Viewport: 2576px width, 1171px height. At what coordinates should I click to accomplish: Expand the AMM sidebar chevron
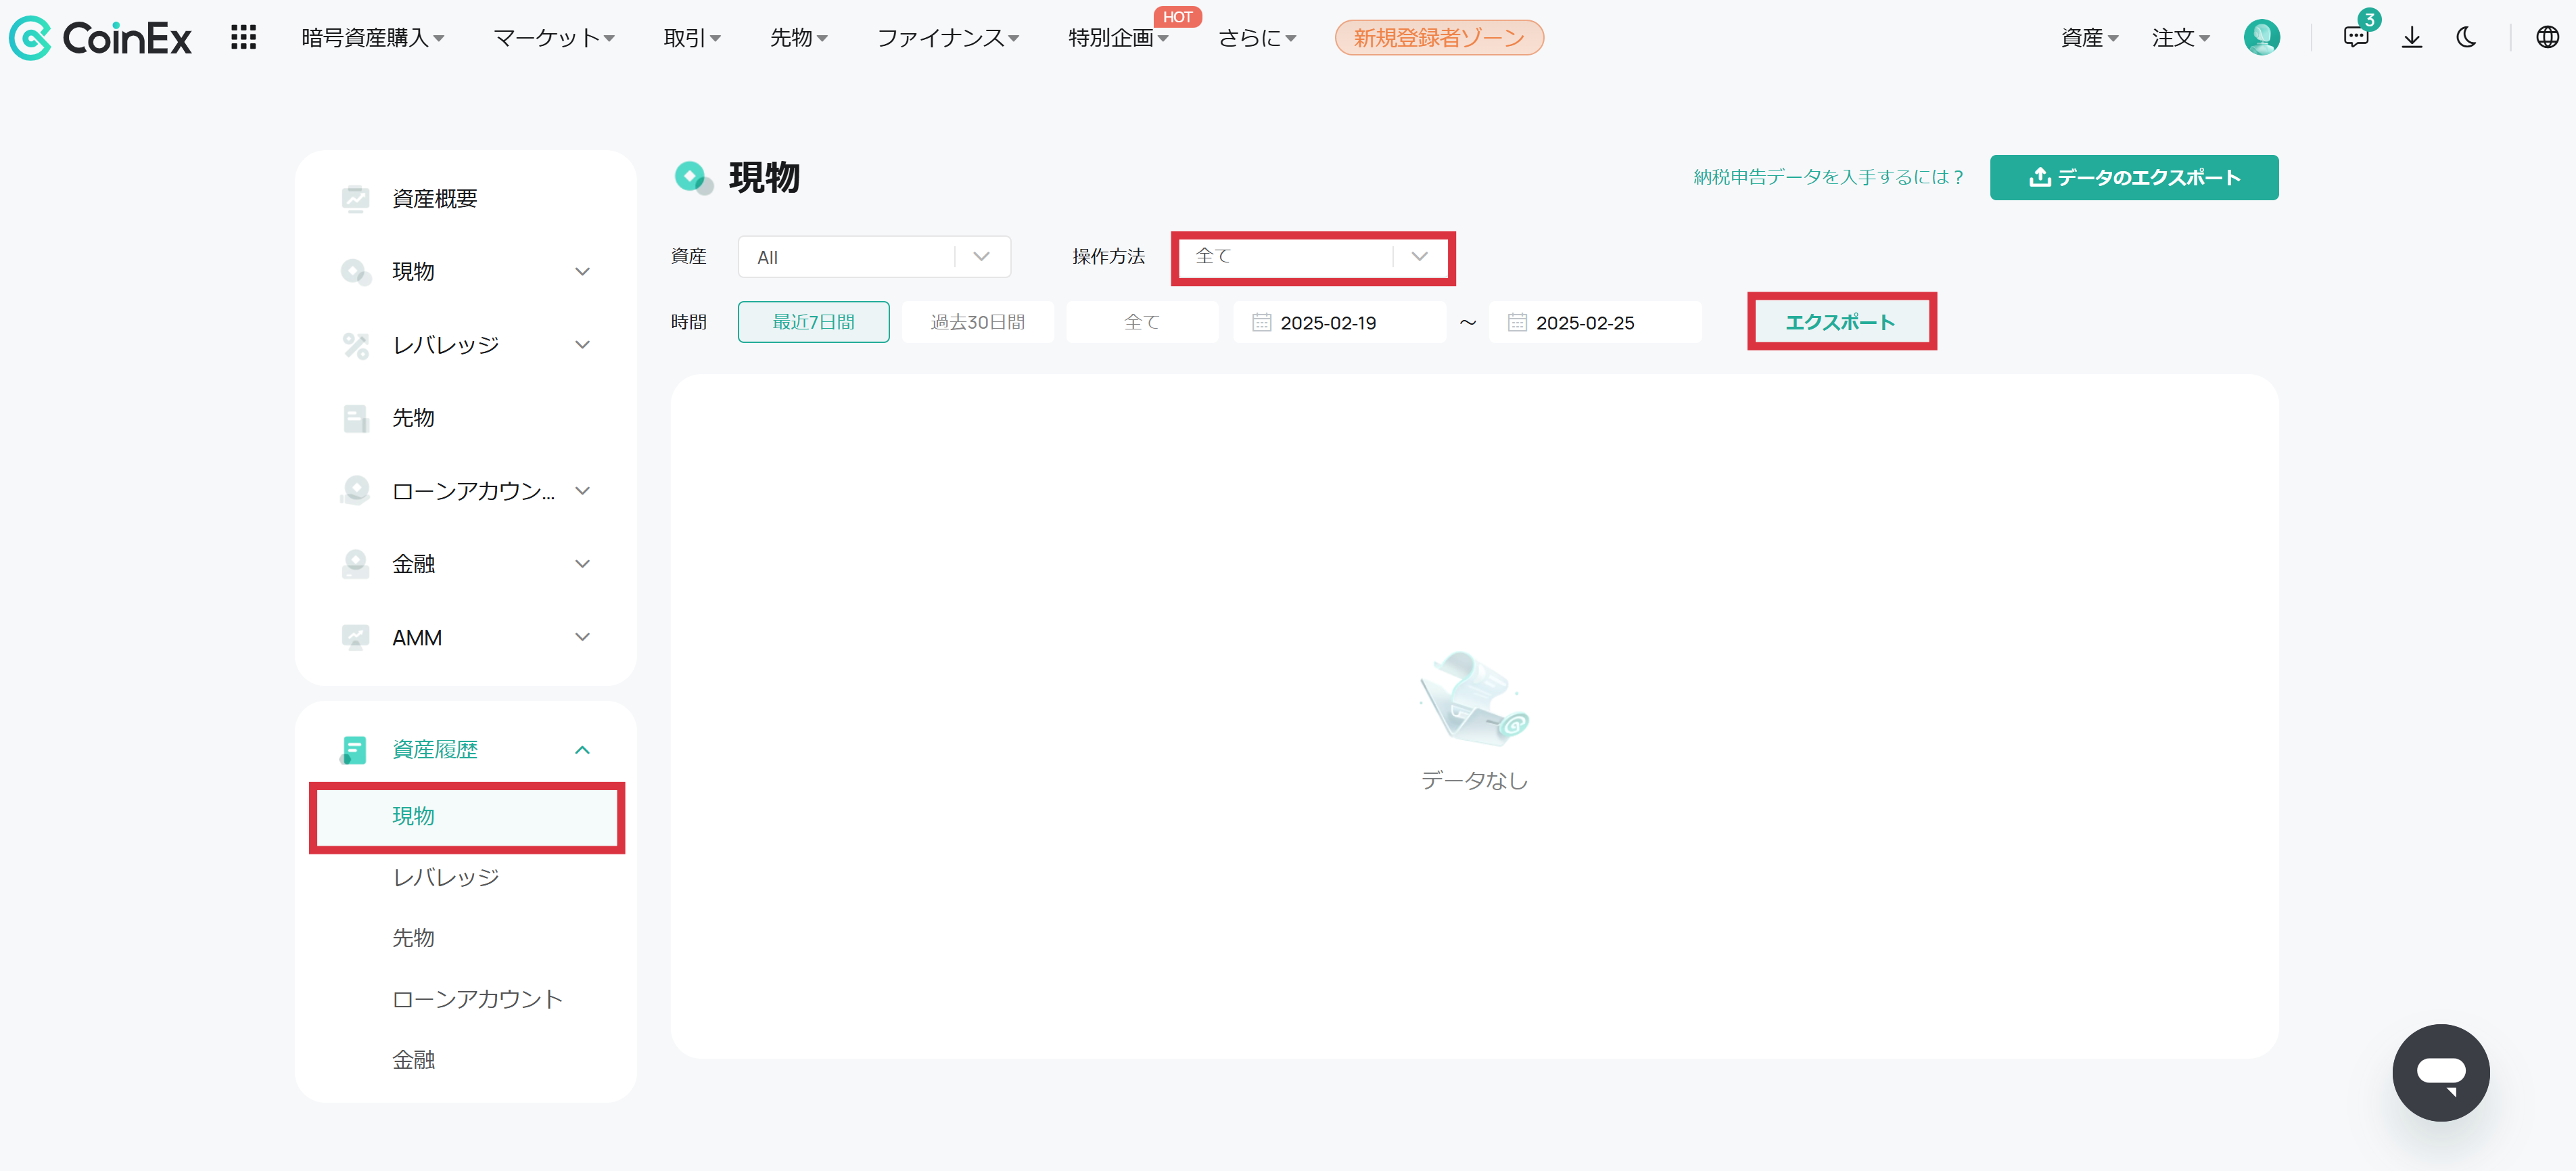coord(582,637)
